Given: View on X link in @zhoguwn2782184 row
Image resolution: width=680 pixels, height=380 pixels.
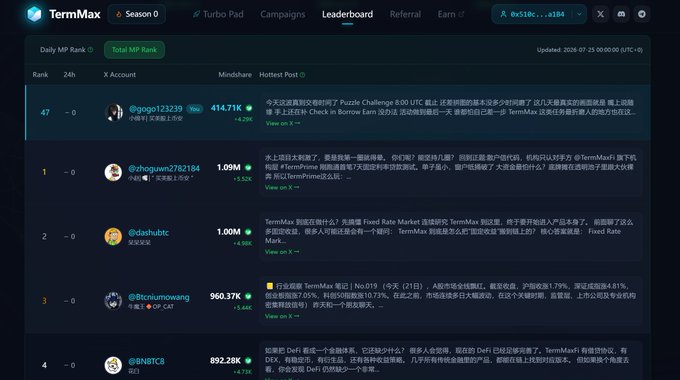Looking at the screenshot, I should [282, 187].
